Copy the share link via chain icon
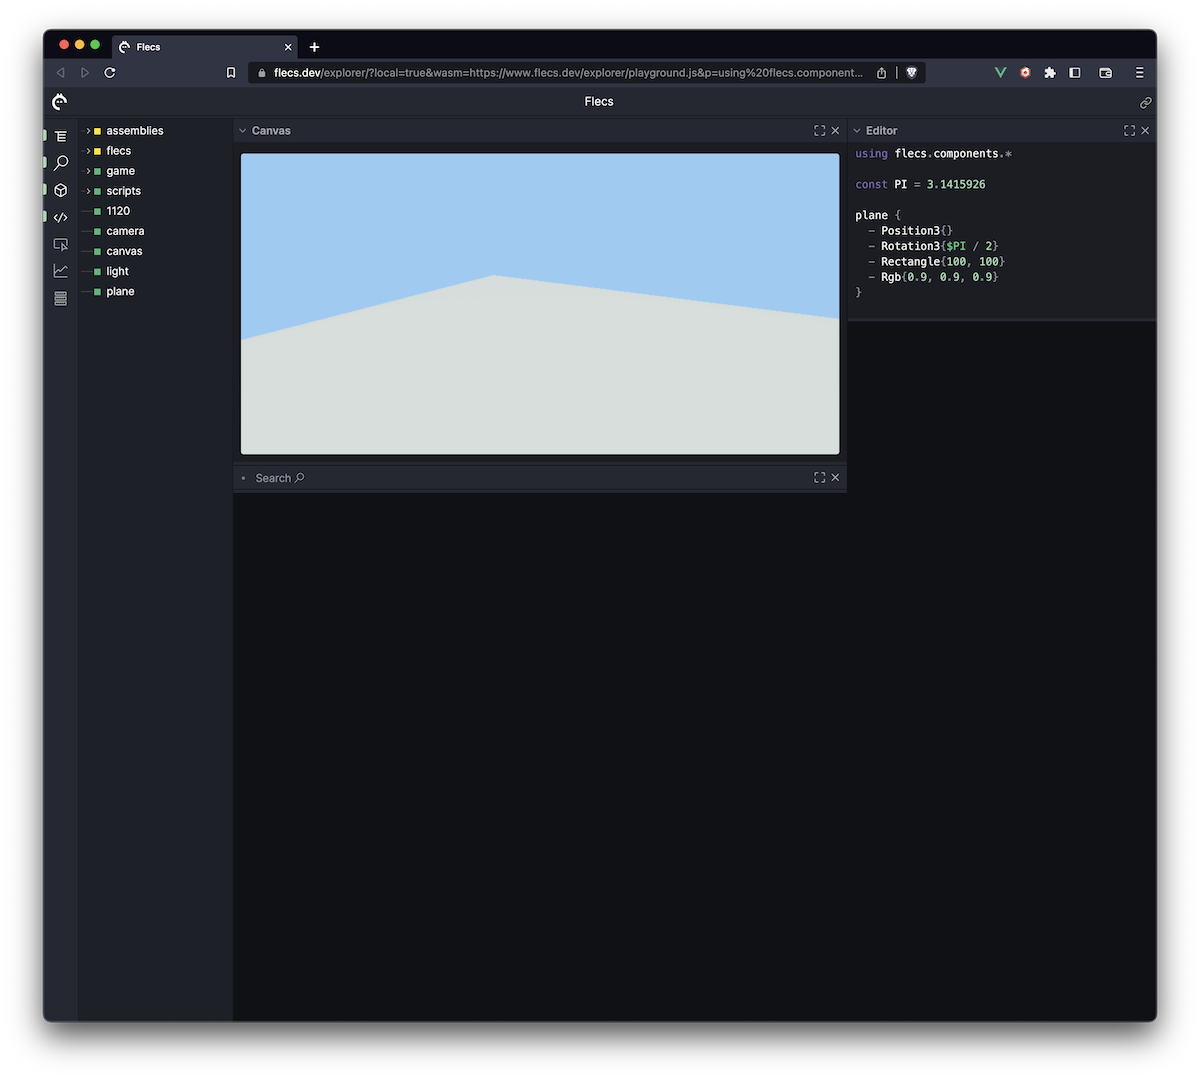The image size is (1200, 1079). 1145,102
